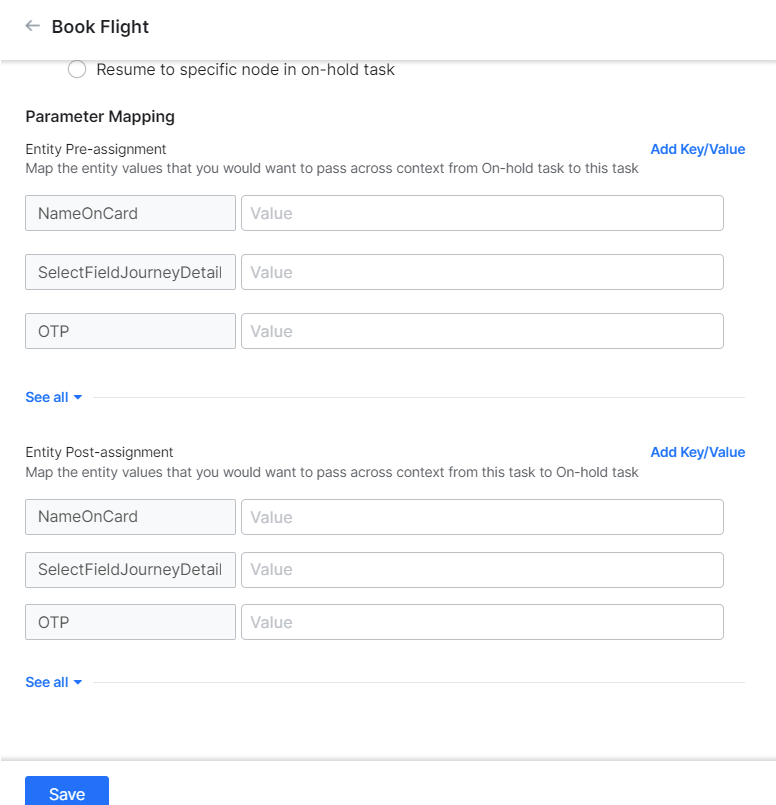
Task: Click the OTP field under Entity Pre-assignment
Action: coord(130,331)
